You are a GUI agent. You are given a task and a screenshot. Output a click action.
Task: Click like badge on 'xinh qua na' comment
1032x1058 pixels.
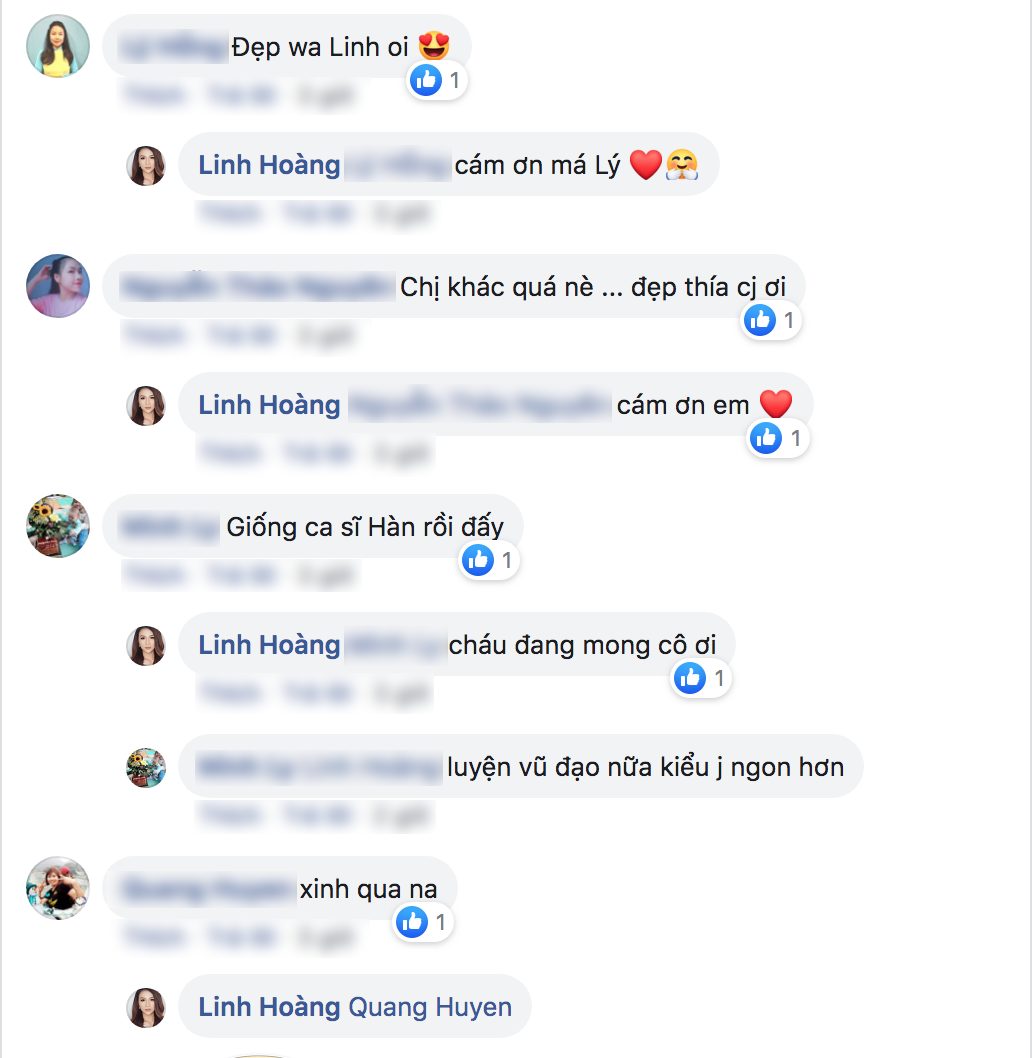point(423,922)
